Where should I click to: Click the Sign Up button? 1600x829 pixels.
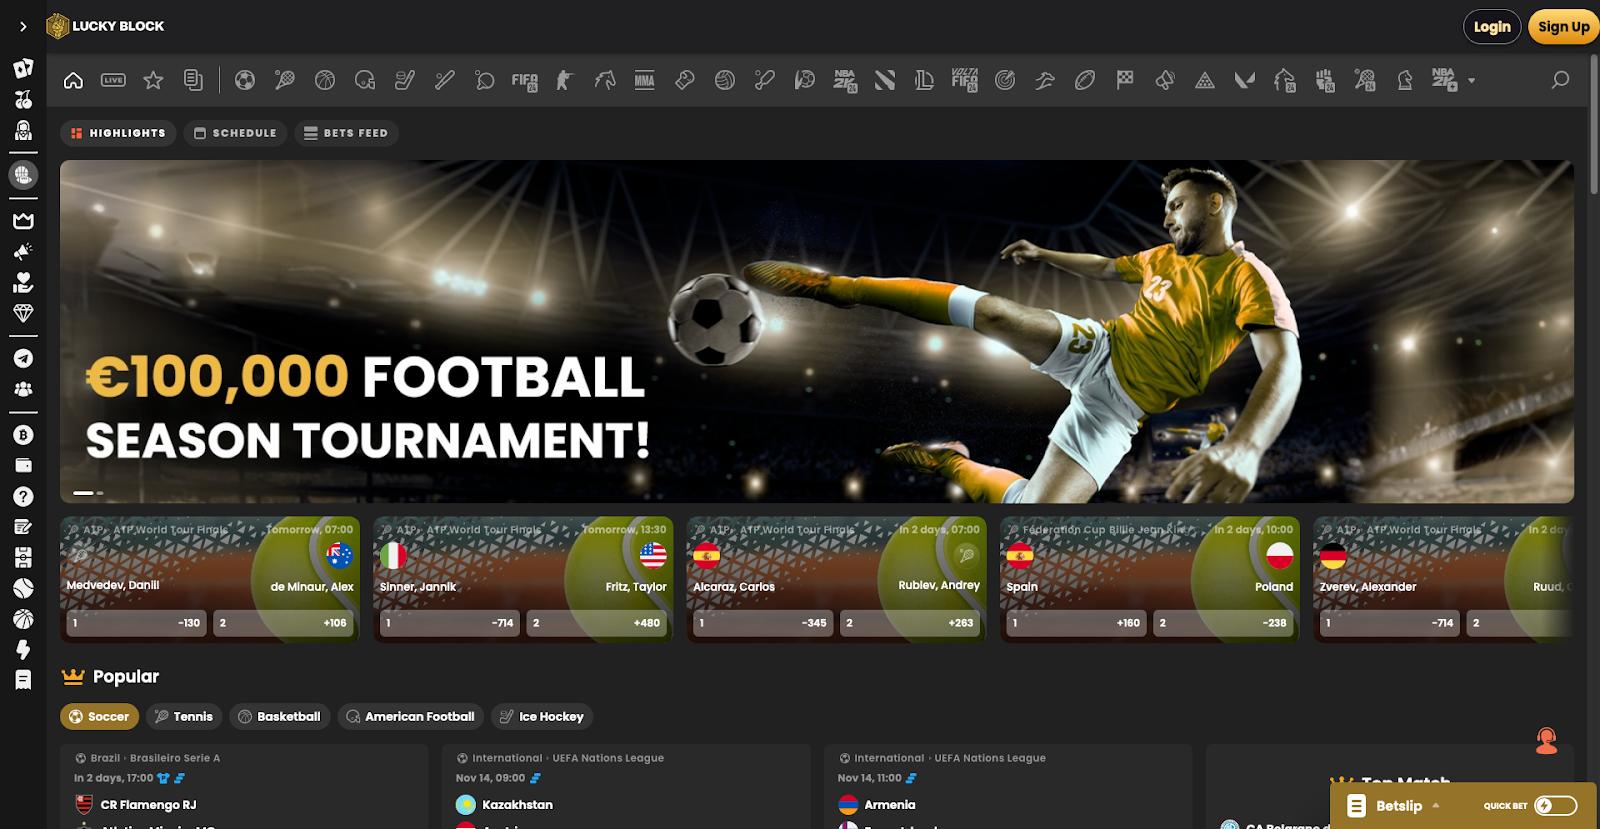(x=1563, y=27)
